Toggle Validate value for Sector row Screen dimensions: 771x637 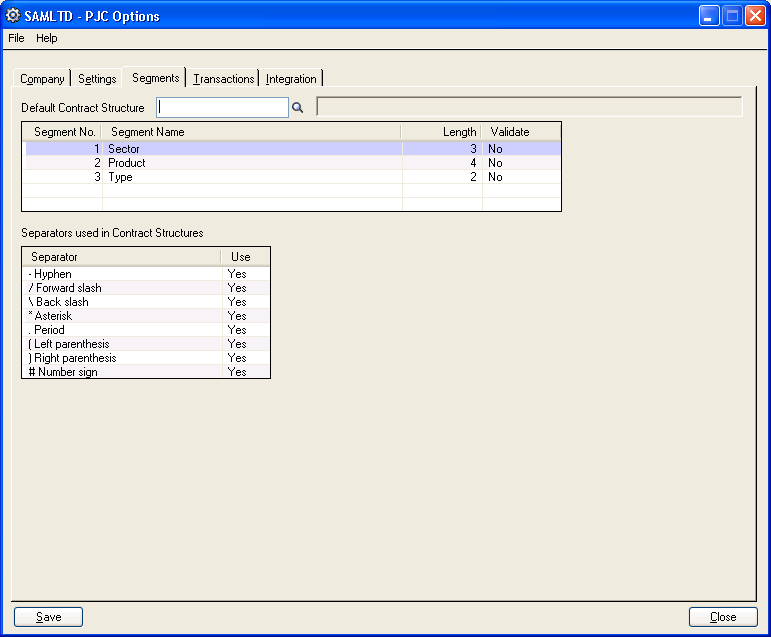[521, 149]
